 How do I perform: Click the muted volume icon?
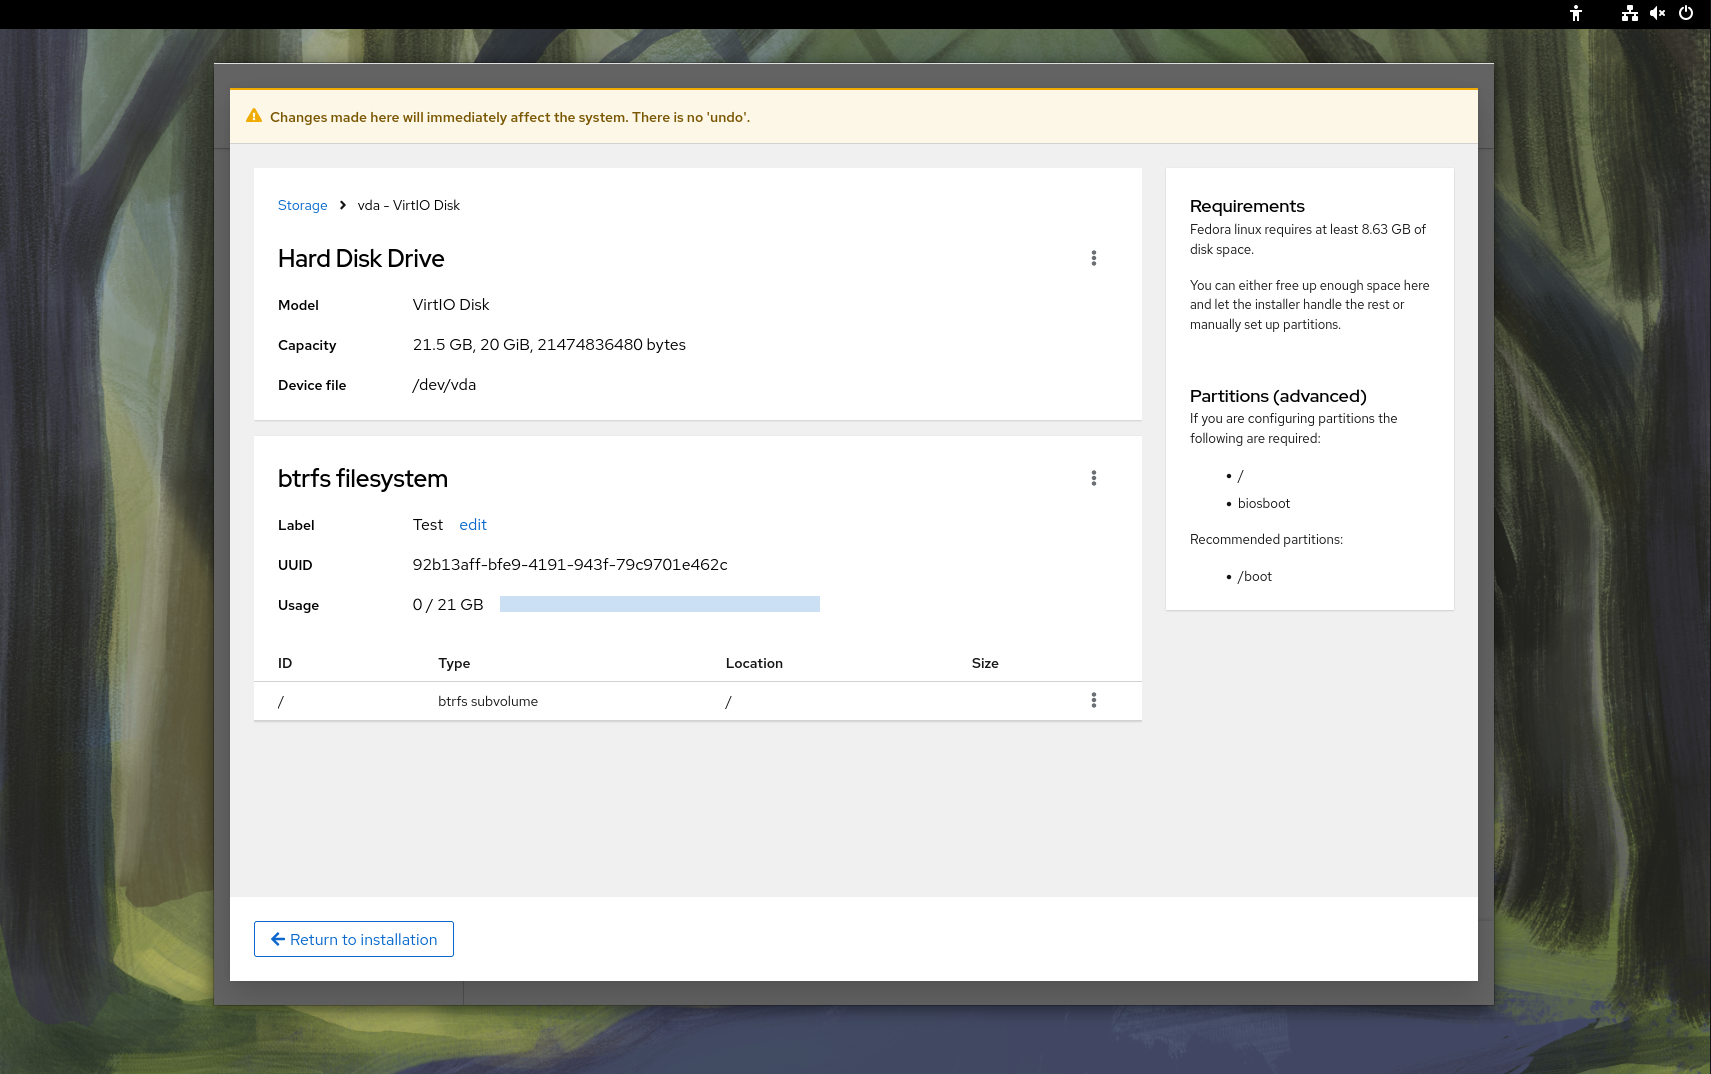[1657, 13]
